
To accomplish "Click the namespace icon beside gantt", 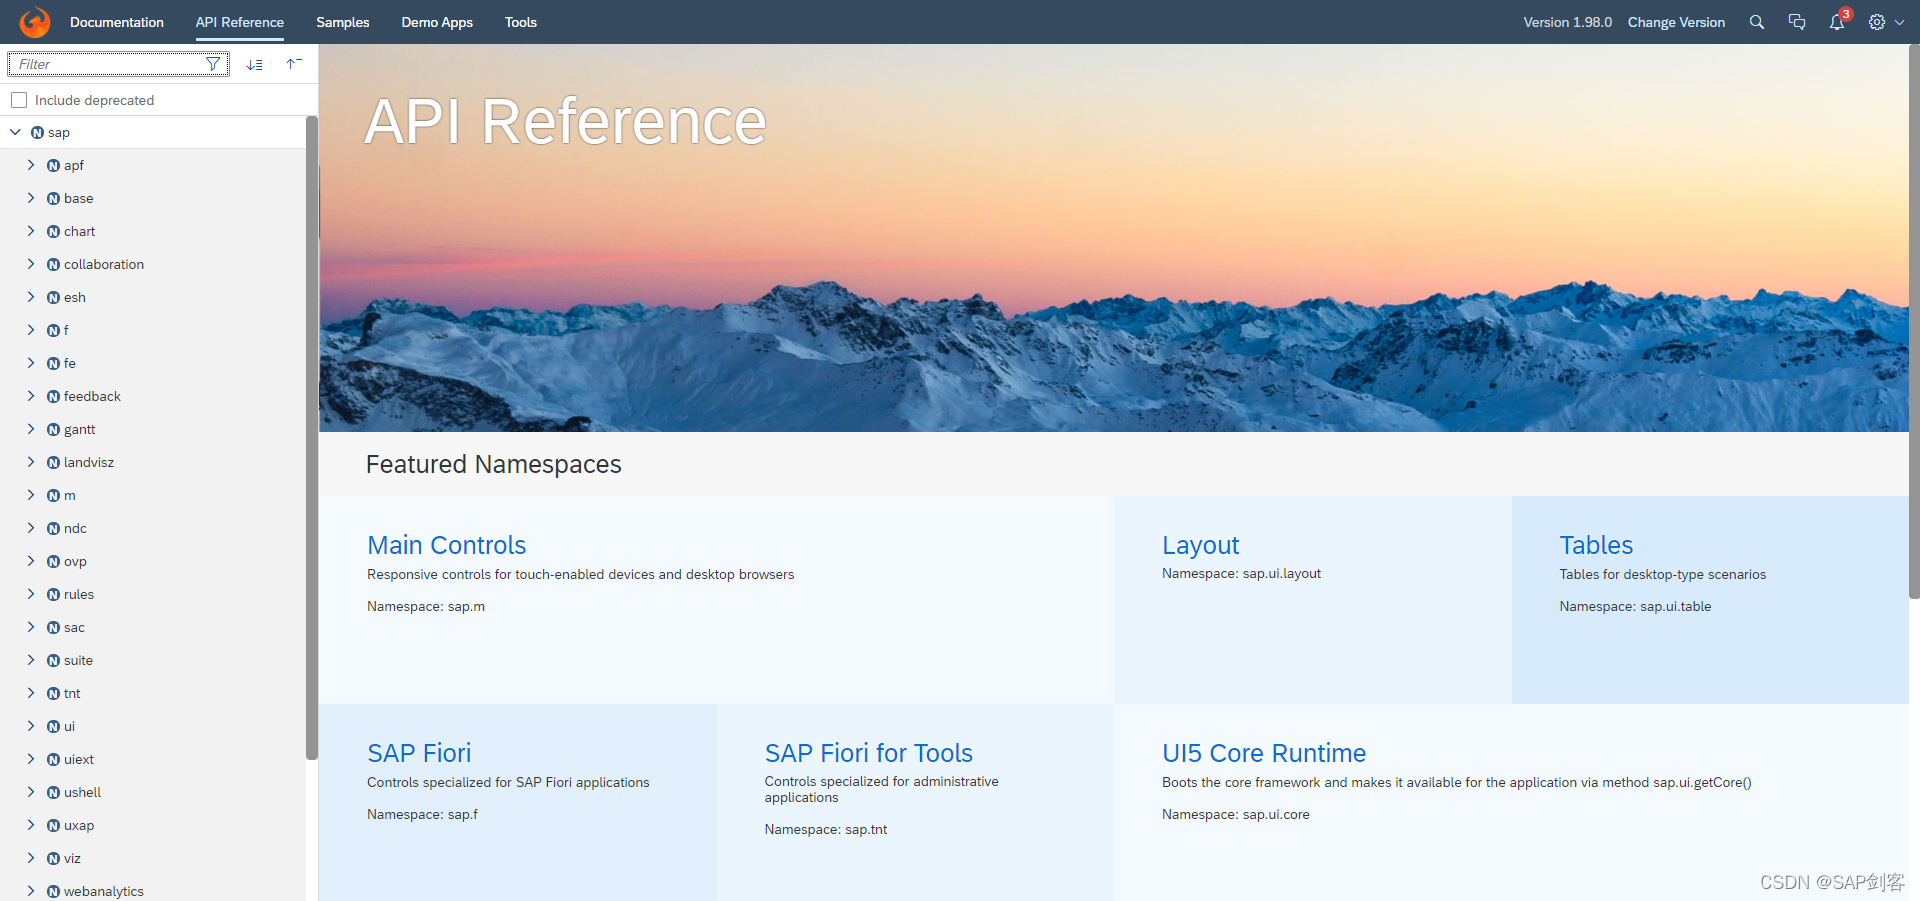I will [x=54, y=430].
